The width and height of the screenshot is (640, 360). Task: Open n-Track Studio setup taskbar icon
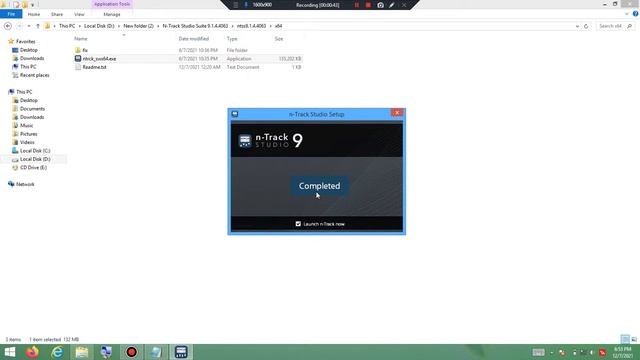[181, 352]
